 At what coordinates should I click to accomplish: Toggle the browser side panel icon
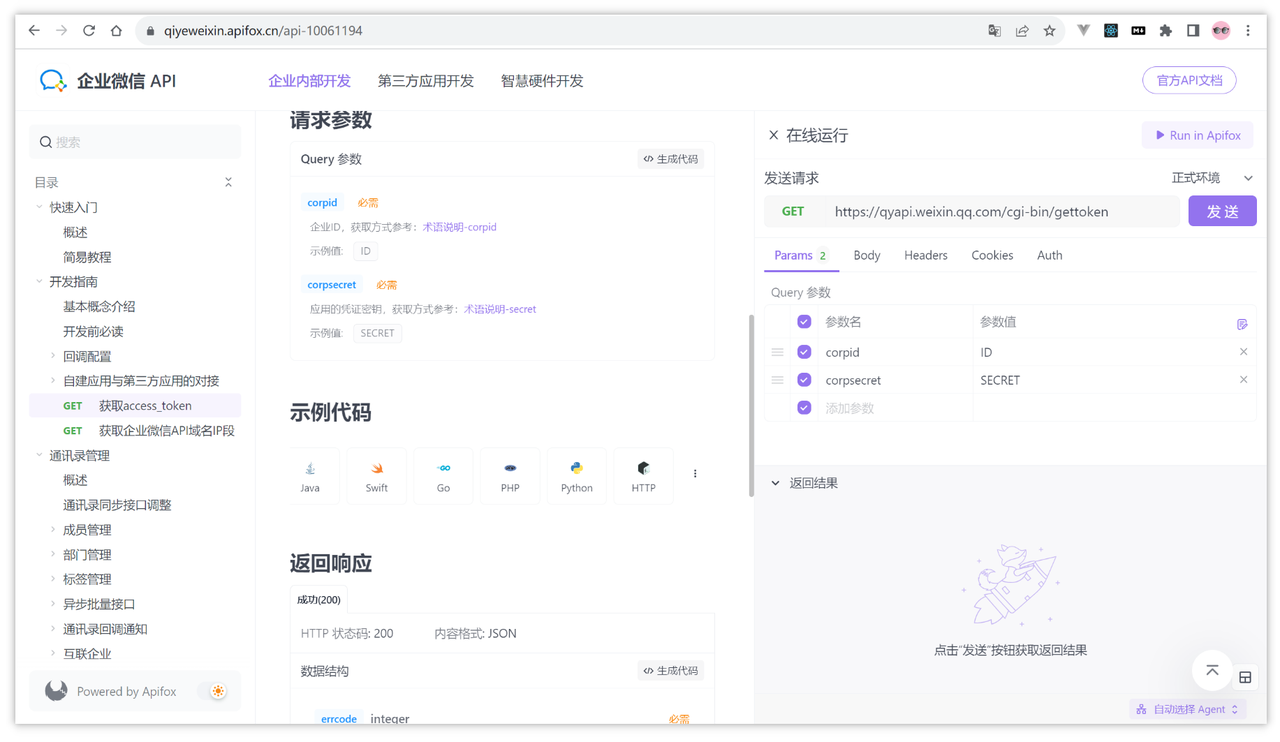1193,31
